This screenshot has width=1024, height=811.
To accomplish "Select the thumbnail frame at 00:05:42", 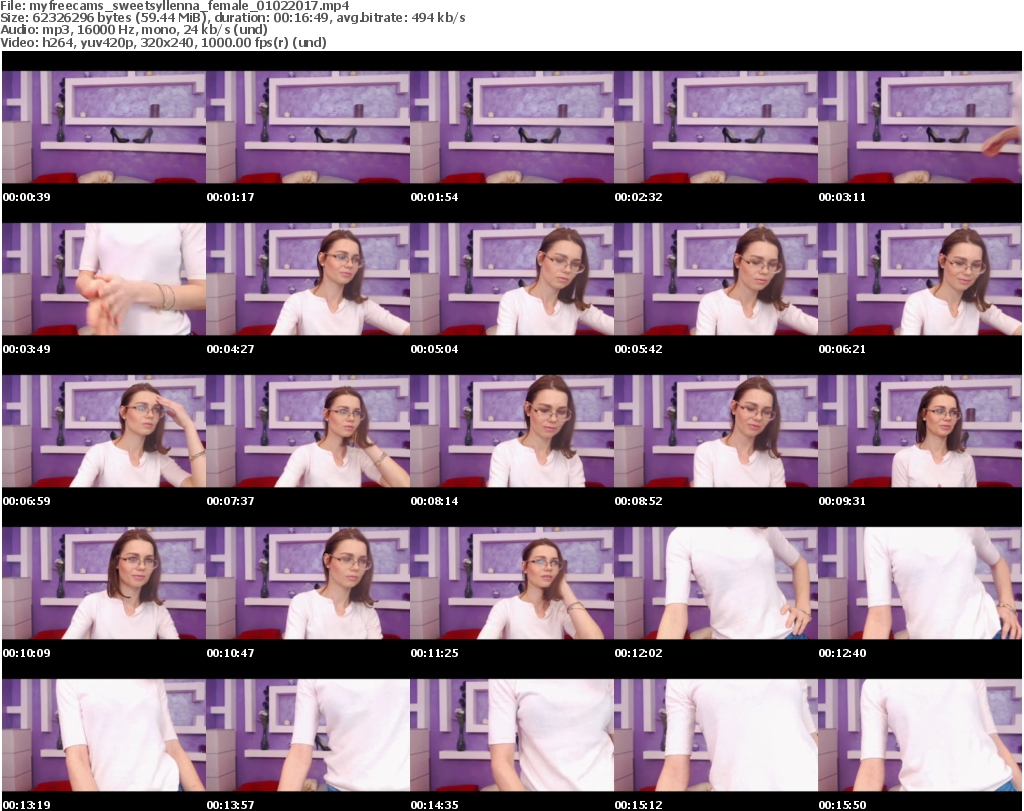I will click(x=716, y=279).
